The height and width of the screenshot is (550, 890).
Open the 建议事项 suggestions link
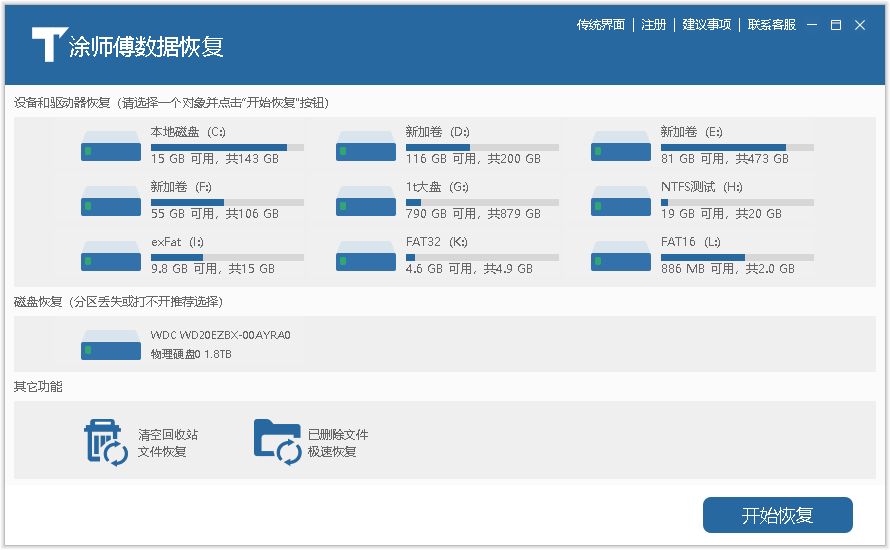pos(707,25)
